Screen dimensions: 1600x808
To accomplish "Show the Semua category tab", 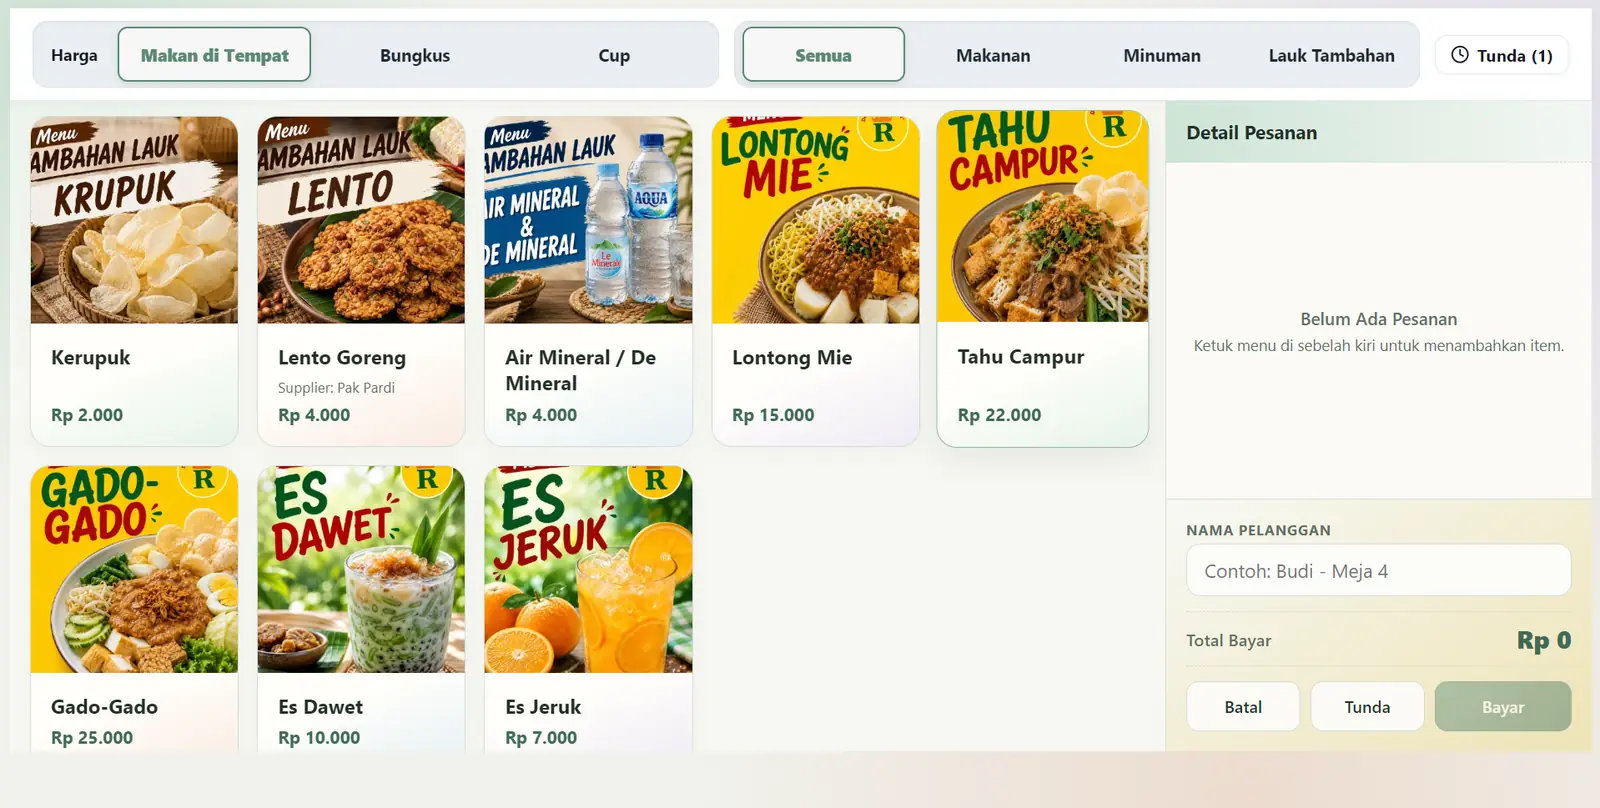I will [823, 55].
